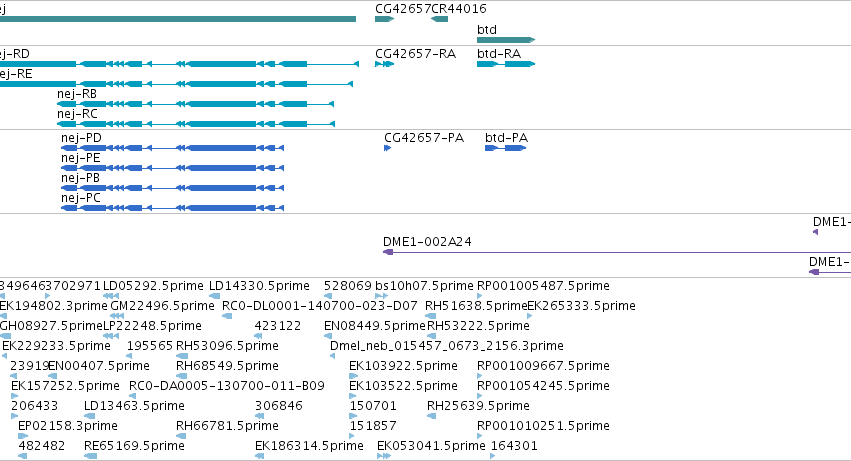Select EST LD14330.5prime
Viewport: 851px width, 461px height.
[259, 286]
